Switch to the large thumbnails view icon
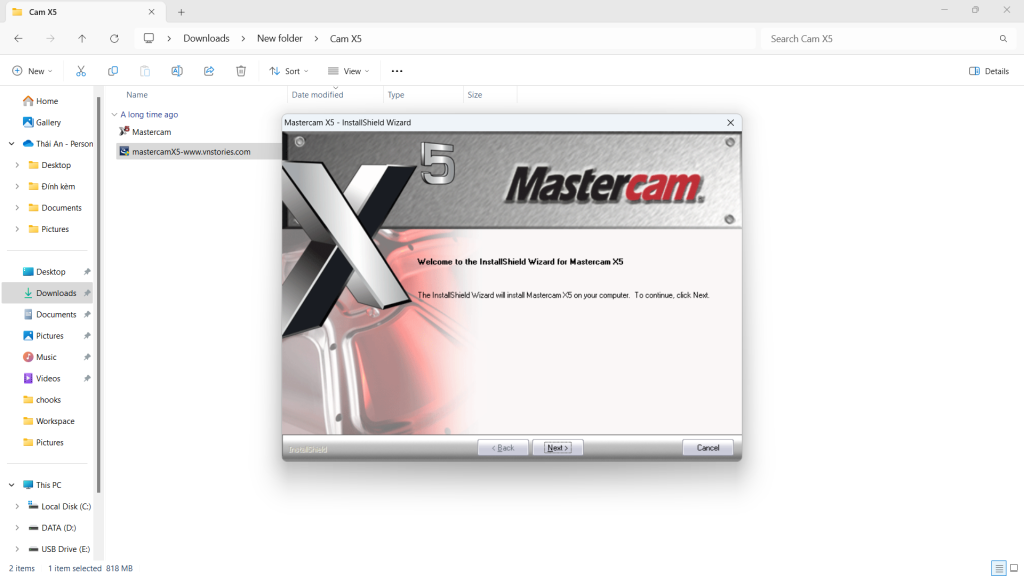 [1014, 568]
